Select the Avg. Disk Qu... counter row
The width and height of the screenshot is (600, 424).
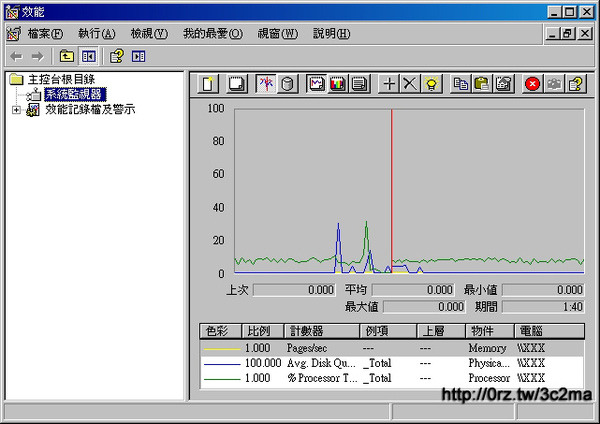pos(392,363)
